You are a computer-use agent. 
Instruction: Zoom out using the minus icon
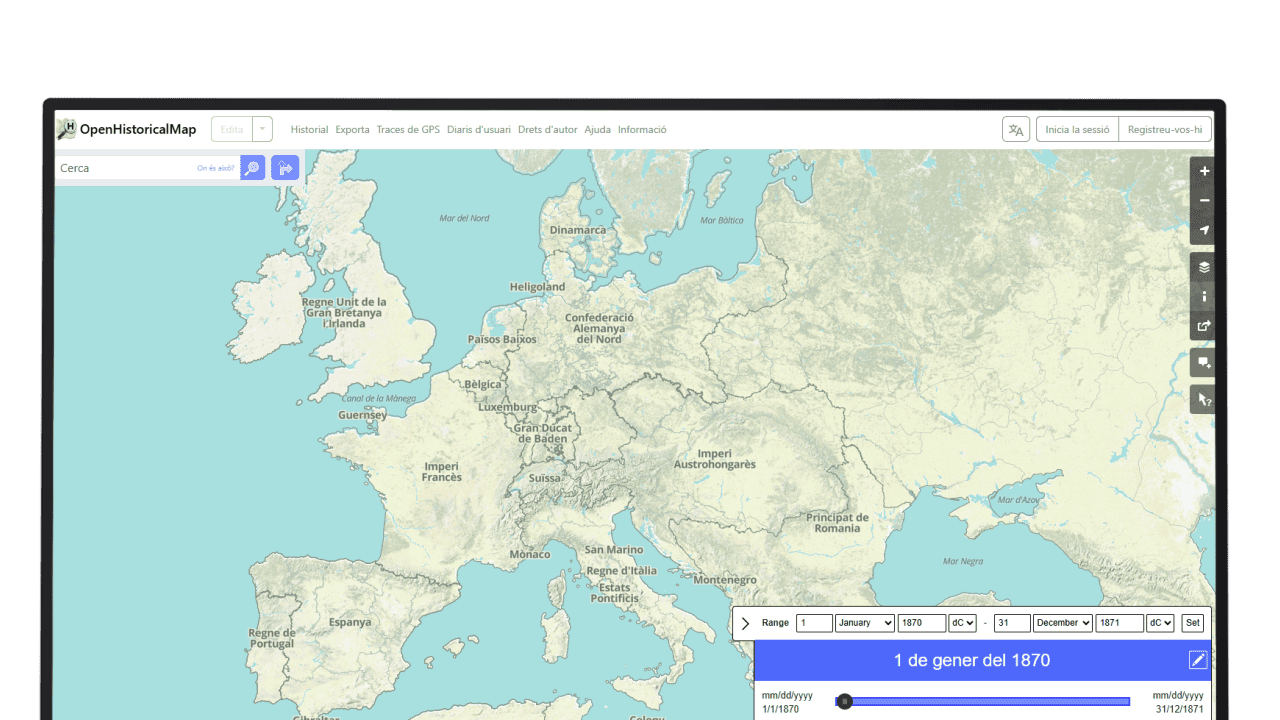pos(1203,200)
